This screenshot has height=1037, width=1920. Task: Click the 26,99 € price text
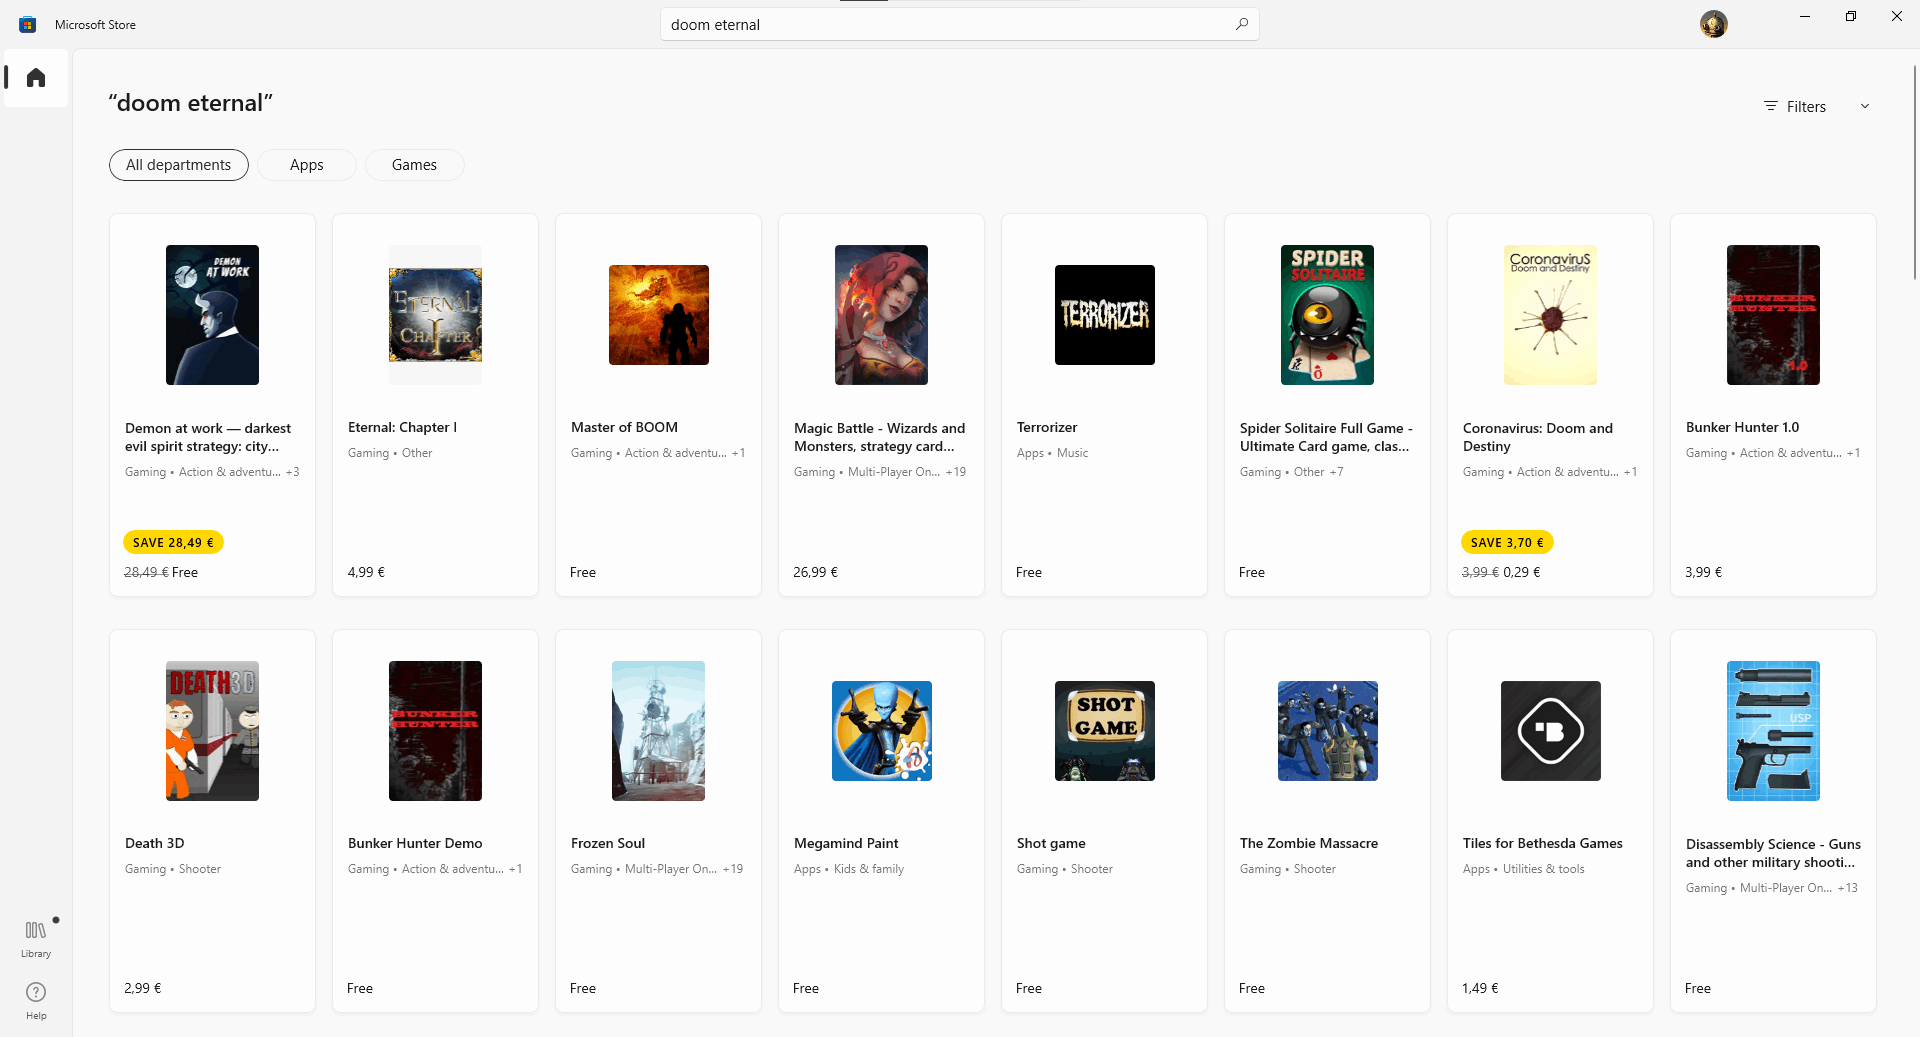click(815, 572)
